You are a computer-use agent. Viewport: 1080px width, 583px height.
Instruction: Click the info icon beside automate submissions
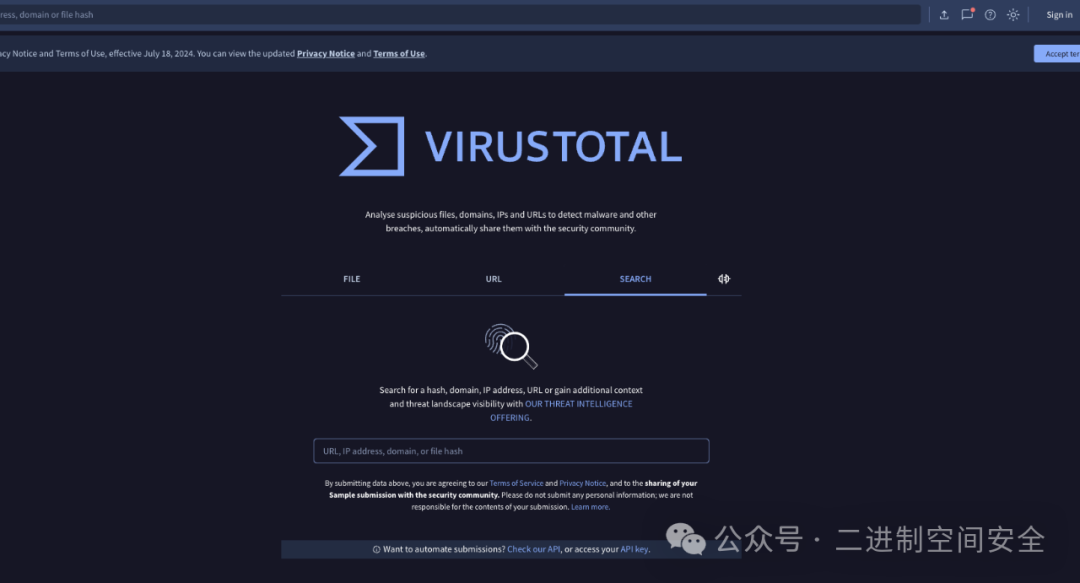tap(376, 550)
